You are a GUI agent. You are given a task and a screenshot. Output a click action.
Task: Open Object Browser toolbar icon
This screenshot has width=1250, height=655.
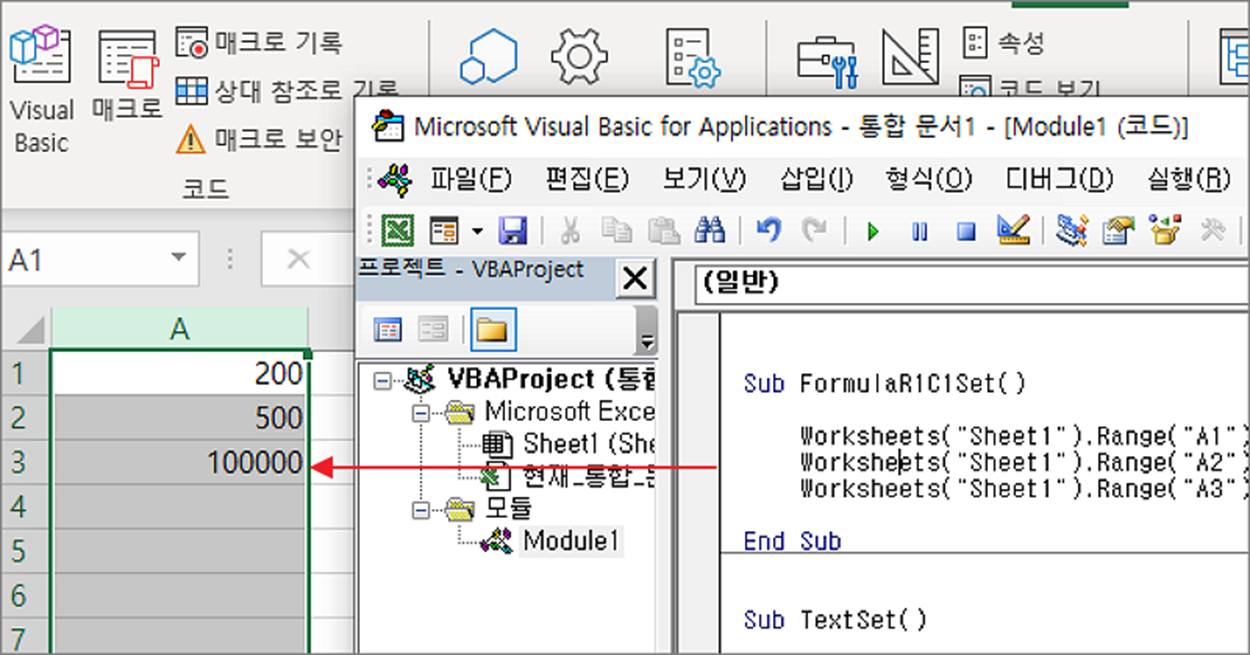pyautogui.click(x=1165, y=231)
